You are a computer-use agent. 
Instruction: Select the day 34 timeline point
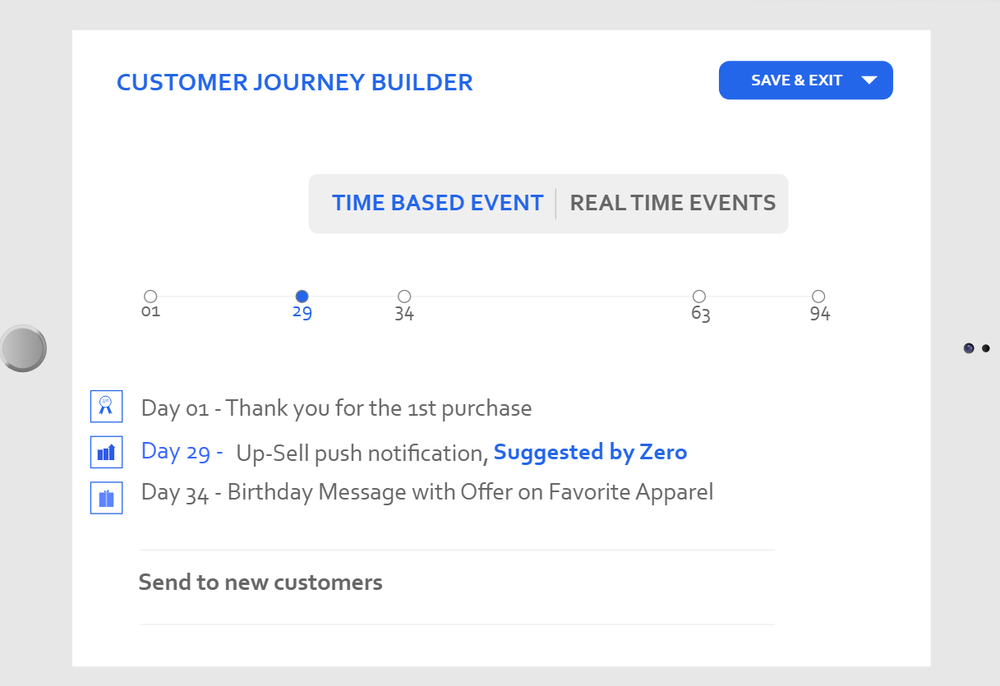point(404,296)
